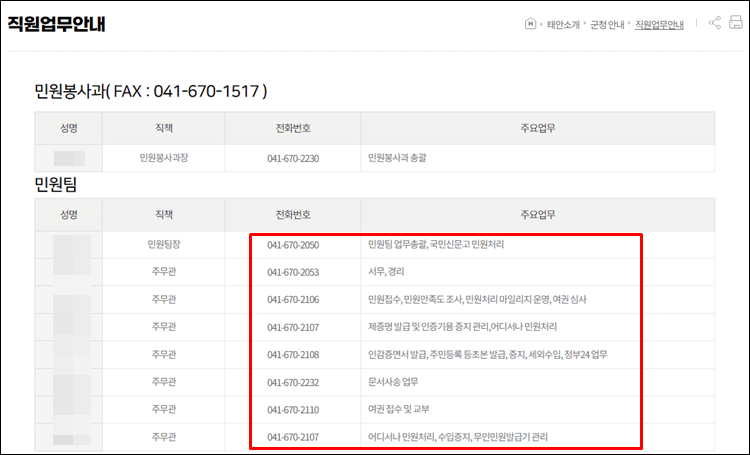Open the 직원업무안내 breadcrumb link
The height and width of the screenshot is (455, 750).
coord(659,24)
